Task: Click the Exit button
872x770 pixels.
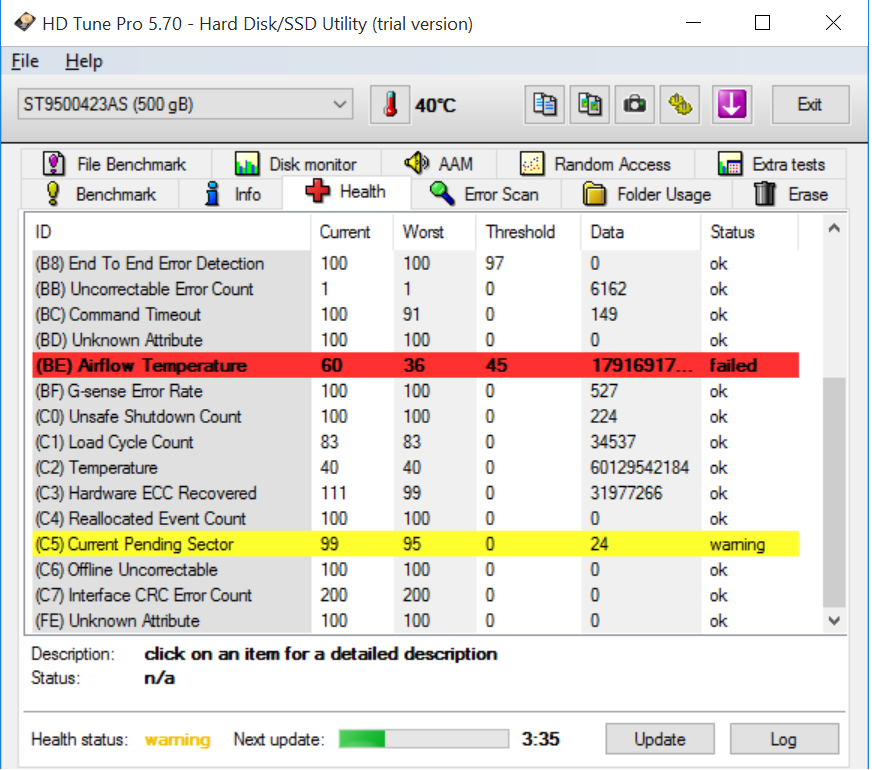Action: tap(810, 105)
